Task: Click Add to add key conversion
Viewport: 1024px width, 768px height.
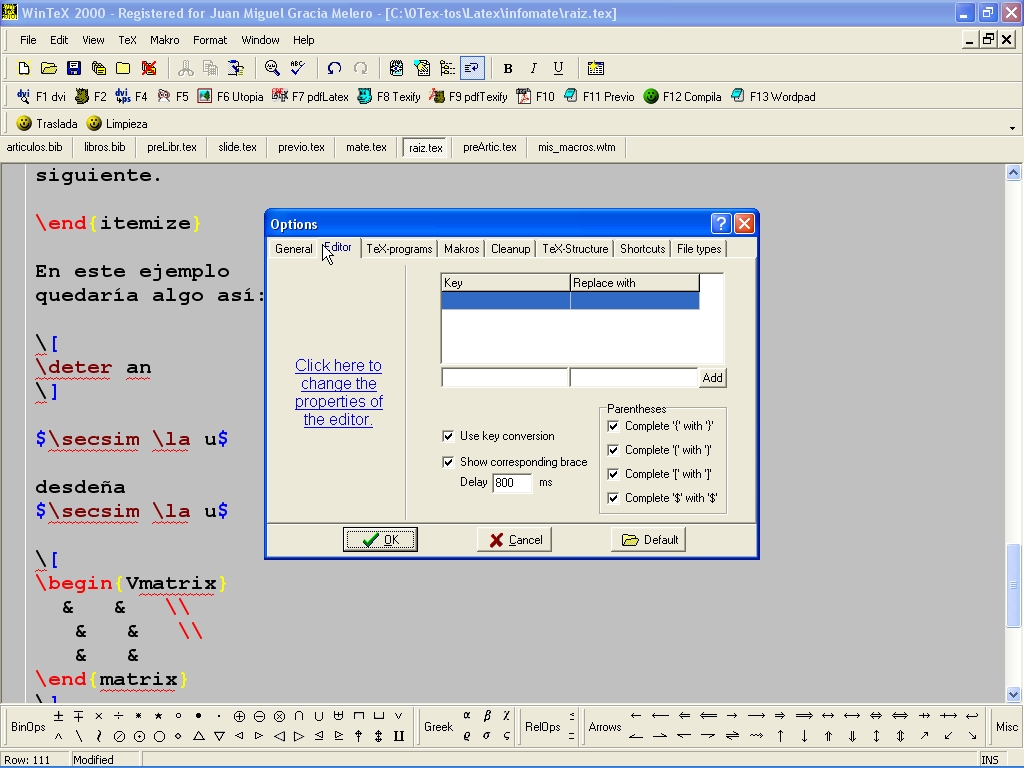Action: coord(712,377)
